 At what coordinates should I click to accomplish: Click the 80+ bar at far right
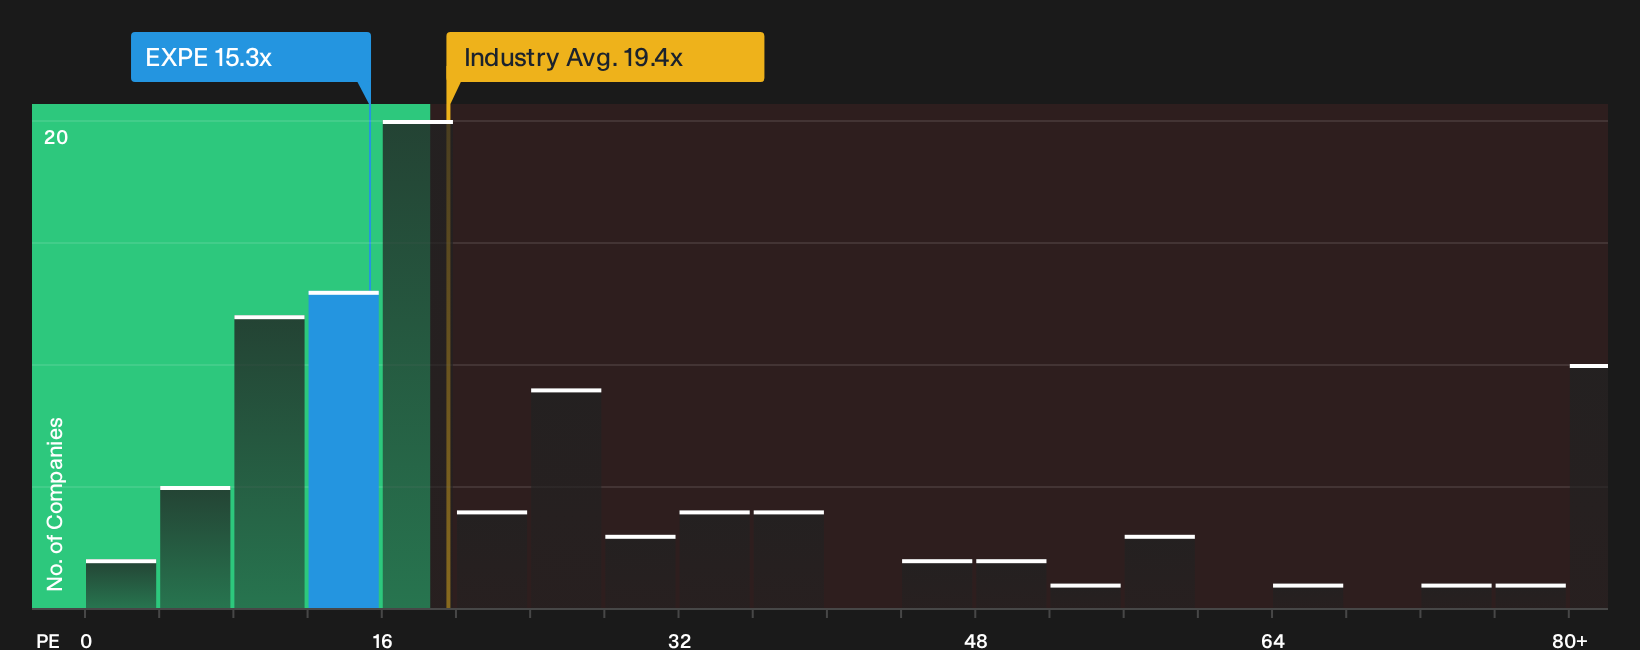pos(1589,486)
